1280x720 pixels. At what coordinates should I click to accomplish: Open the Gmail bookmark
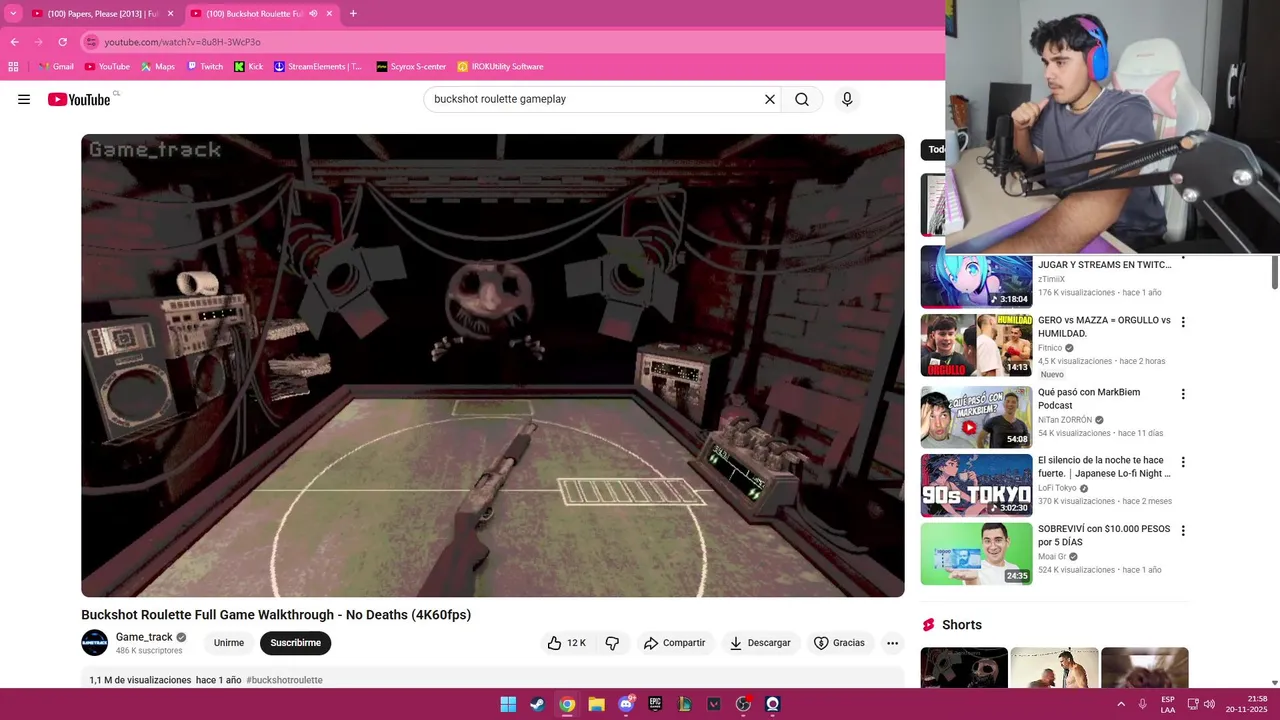pos(56,67)
